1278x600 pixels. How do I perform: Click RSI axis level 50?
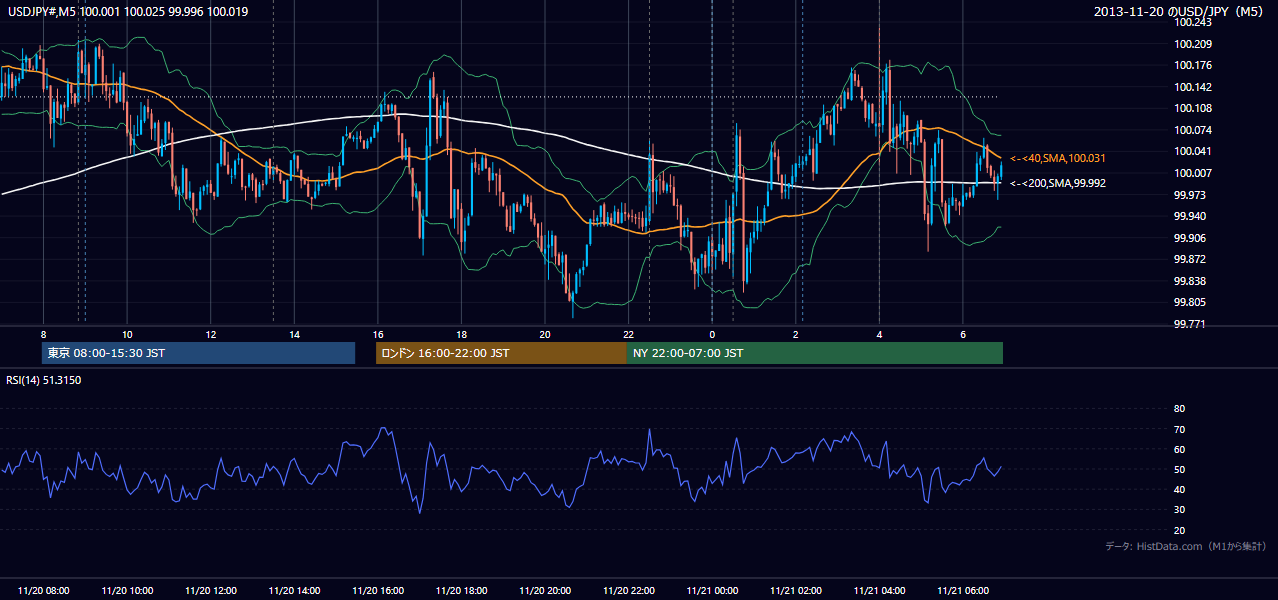(1179, 469)
